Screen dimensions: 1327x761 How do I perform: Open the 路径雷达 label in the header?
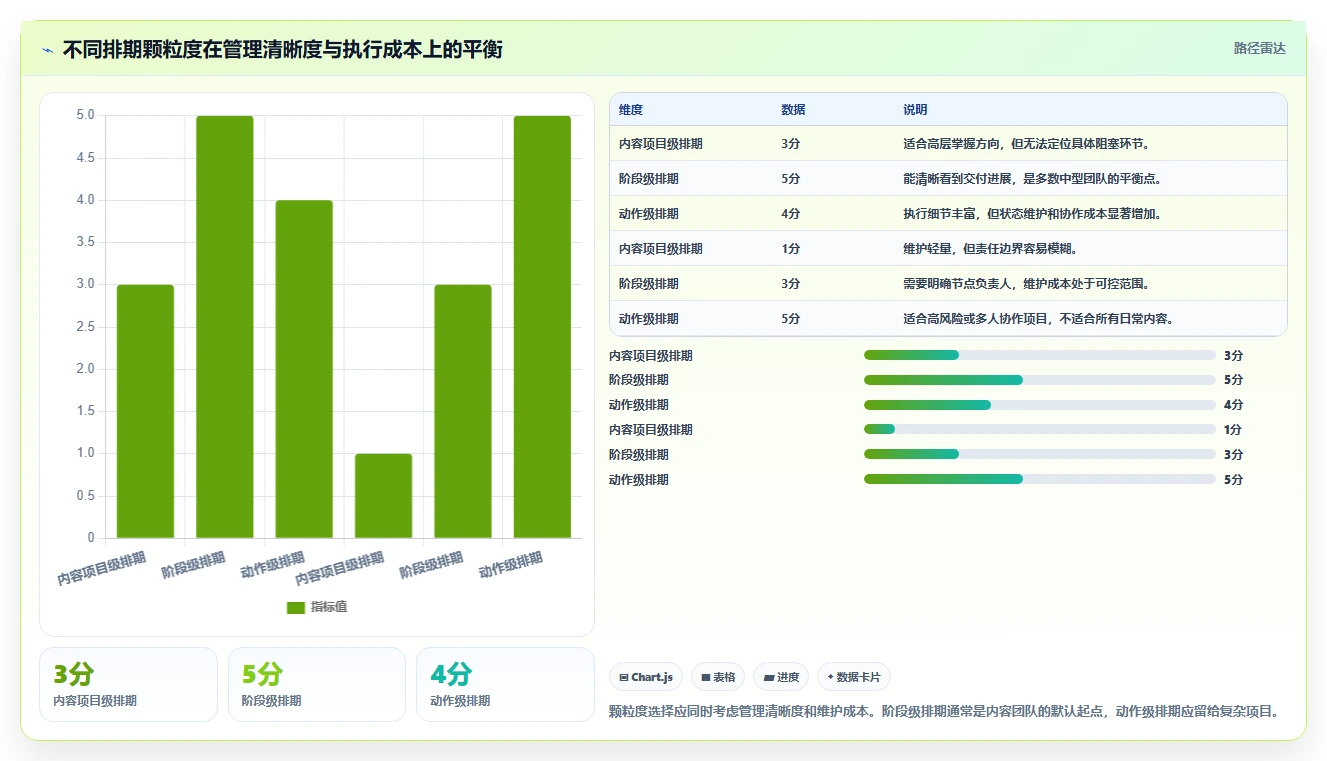click(x=1259, y=48)
